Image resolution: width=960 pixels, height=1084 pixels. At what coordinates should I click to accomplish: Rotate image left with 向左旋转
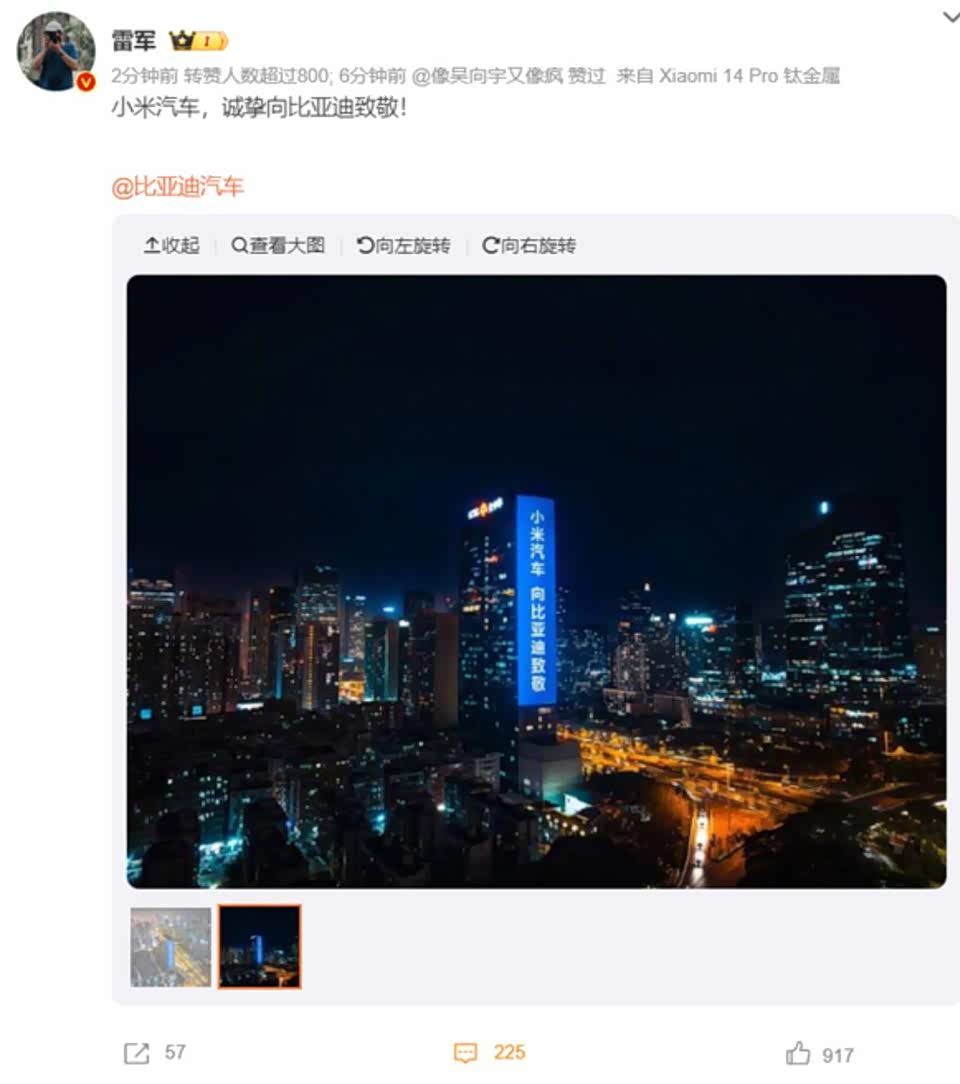click(404, 245)
